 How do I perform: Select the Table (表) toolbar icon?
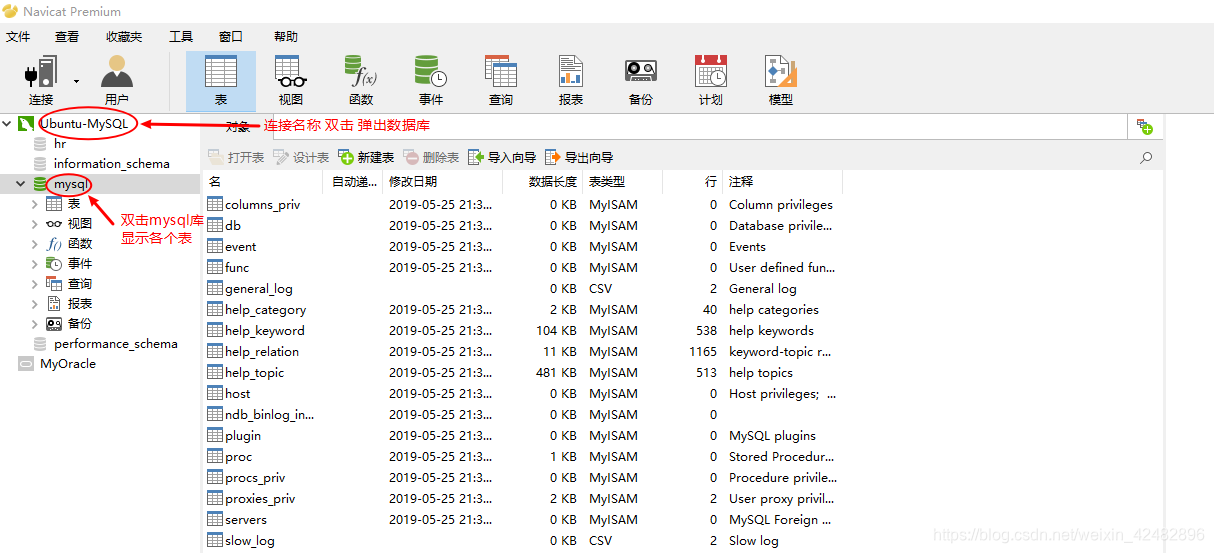[221, 82]
